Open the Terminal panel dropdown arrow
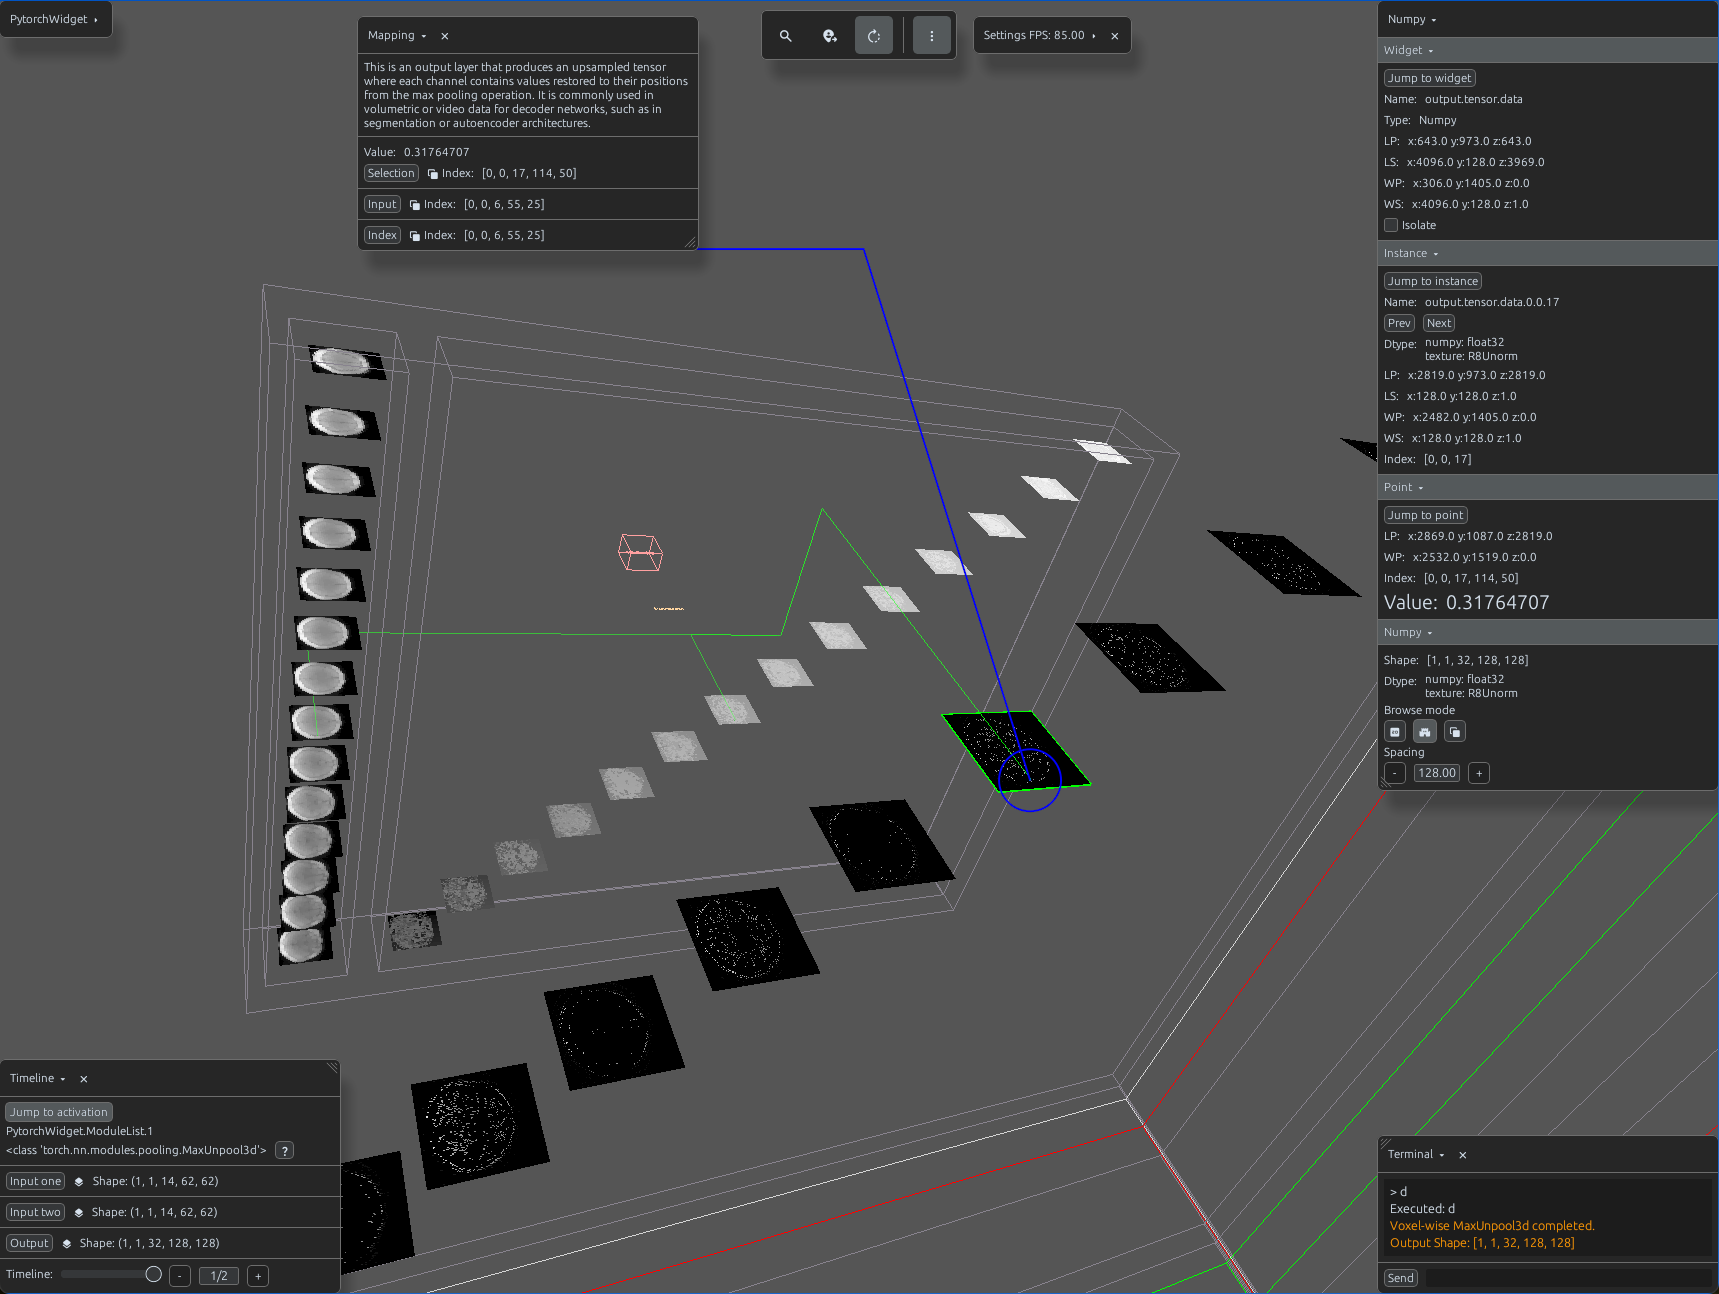 click(1442, 1155)
